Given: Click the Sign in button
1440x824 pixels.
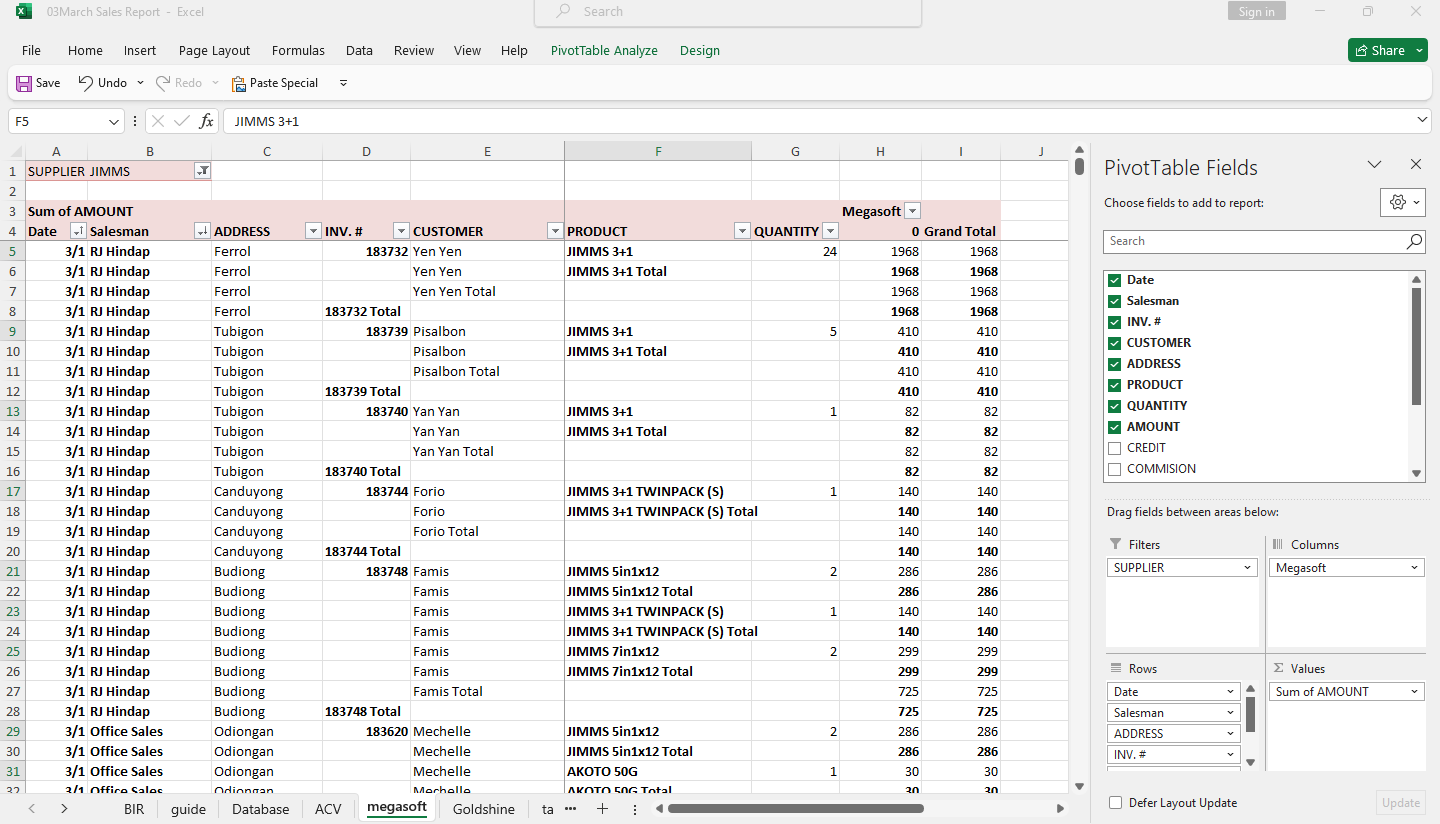Looking at the screenshot, I should click(1256, 12).
